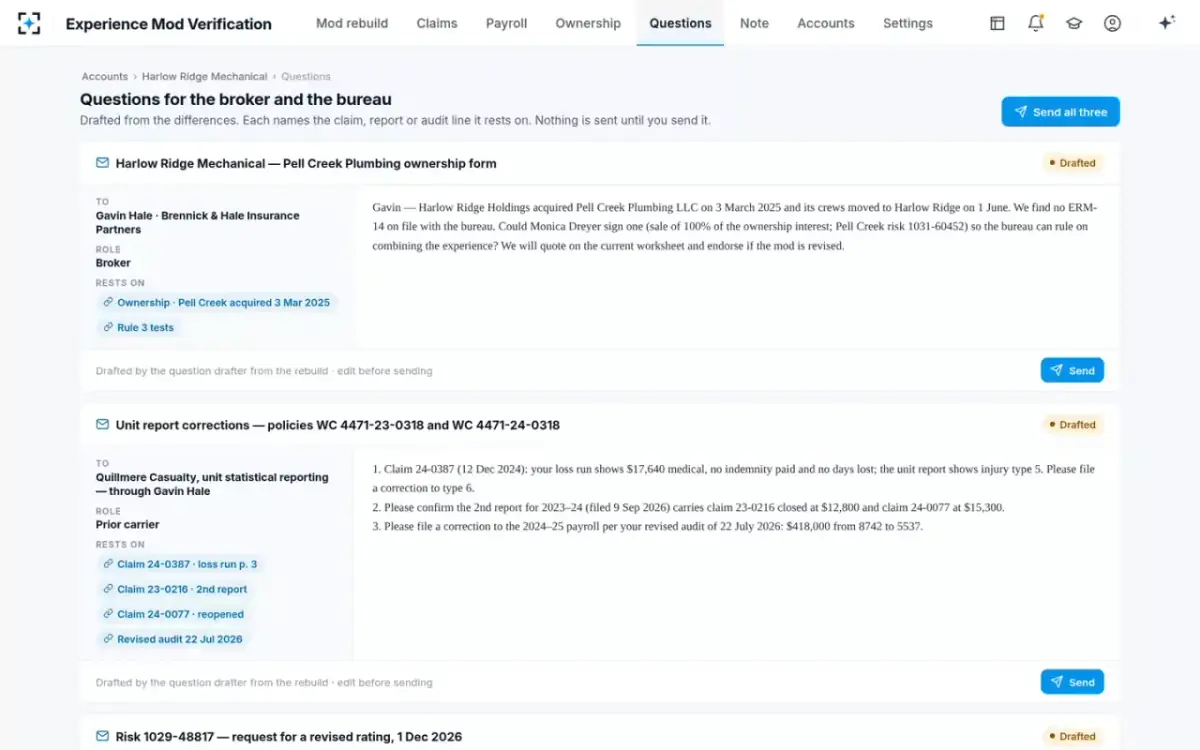The height and width of the screenshot is (750, 1200).
Task: Click the Send all three button
Action: [x=1060, y=112]
